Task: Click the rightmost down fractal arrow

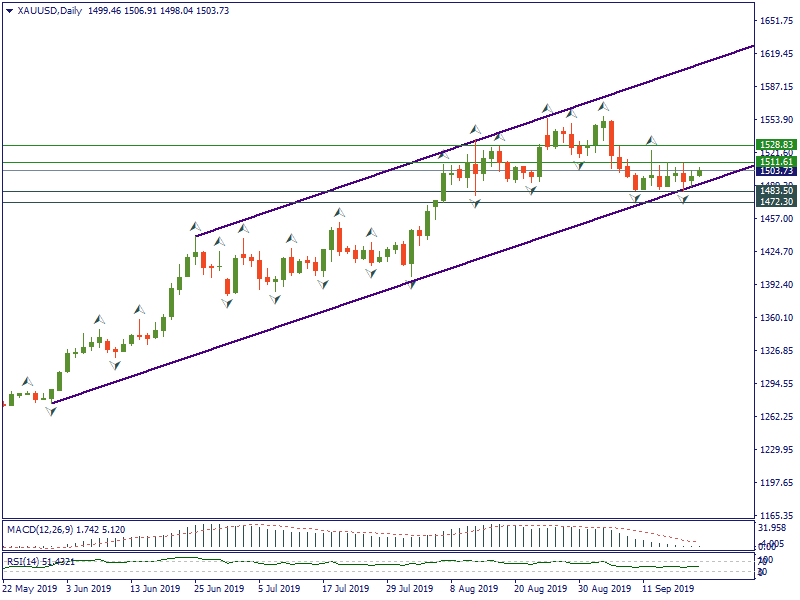Action: pos(684,200)
